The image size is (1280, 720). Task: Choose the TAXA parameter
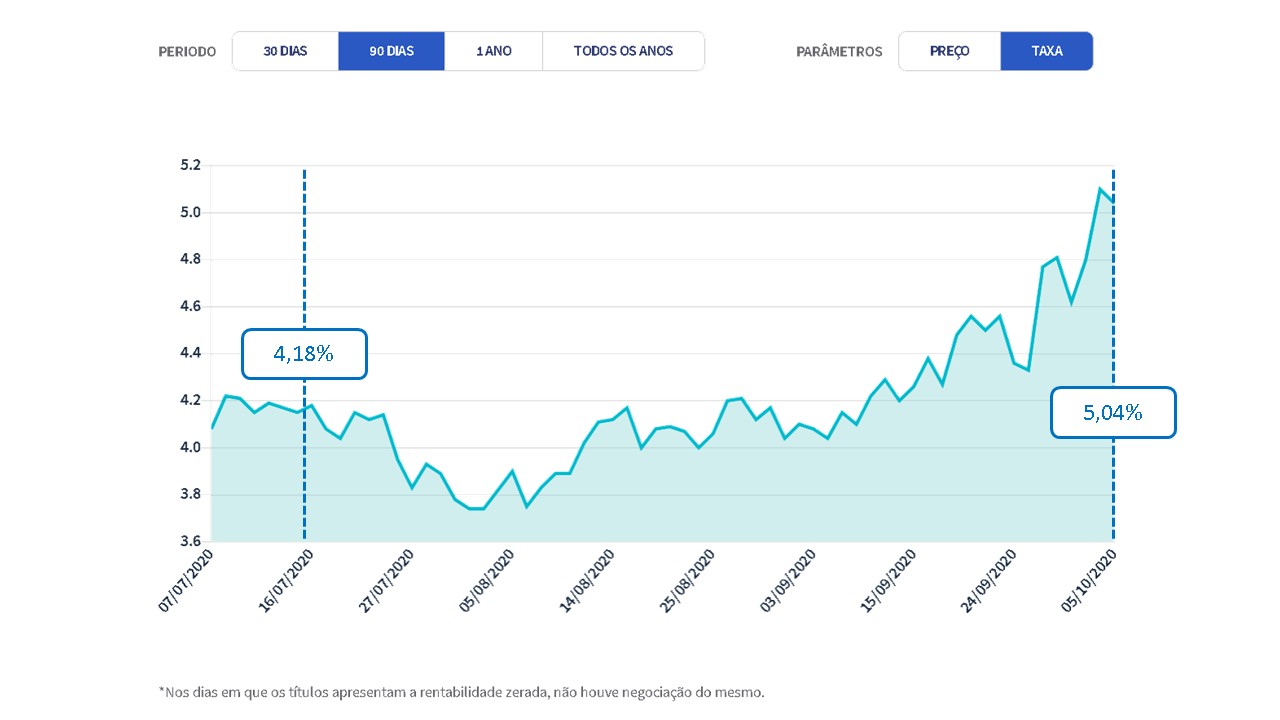[1047, 51]
